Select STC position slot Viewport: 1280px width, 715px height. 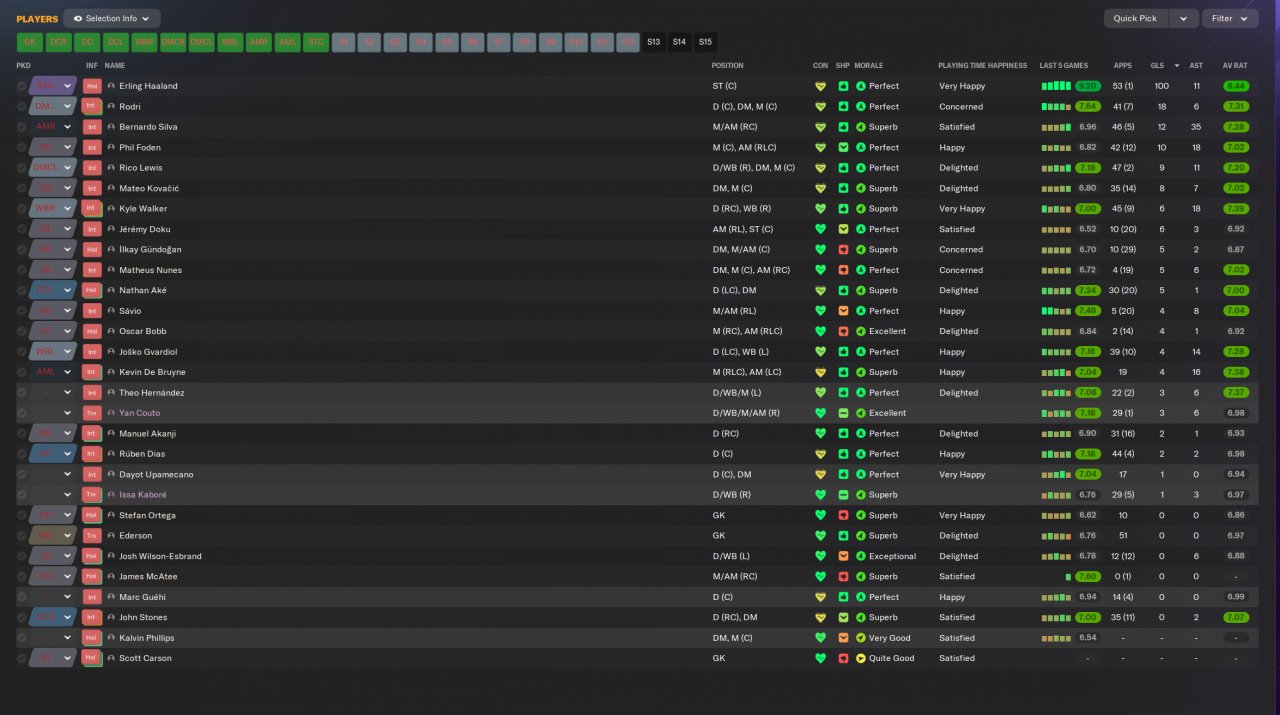[x=316, y=42]
